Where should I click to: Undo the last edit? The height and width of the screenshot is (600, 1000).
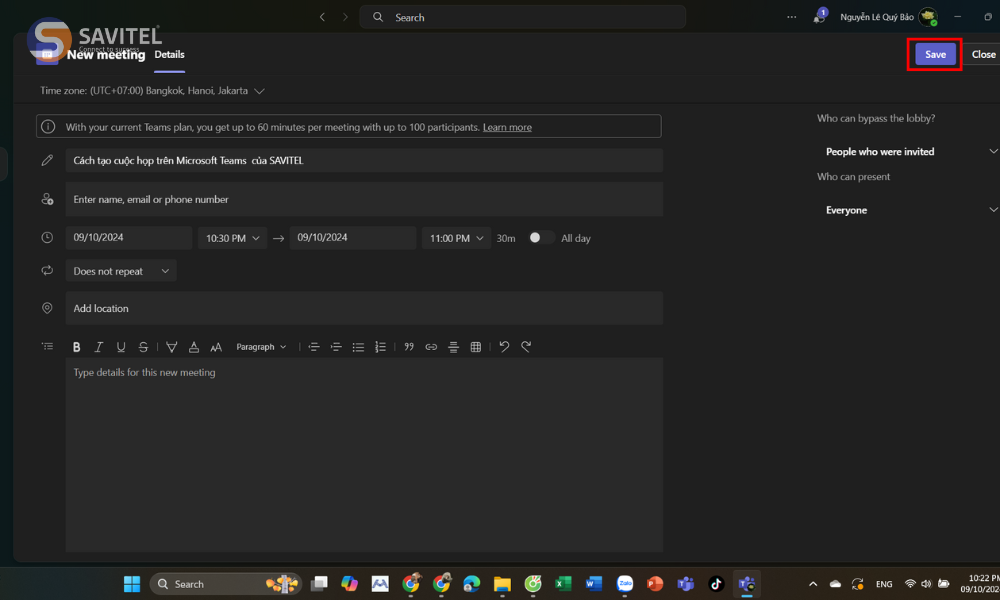pyautogui.click(x=504, y=346)
